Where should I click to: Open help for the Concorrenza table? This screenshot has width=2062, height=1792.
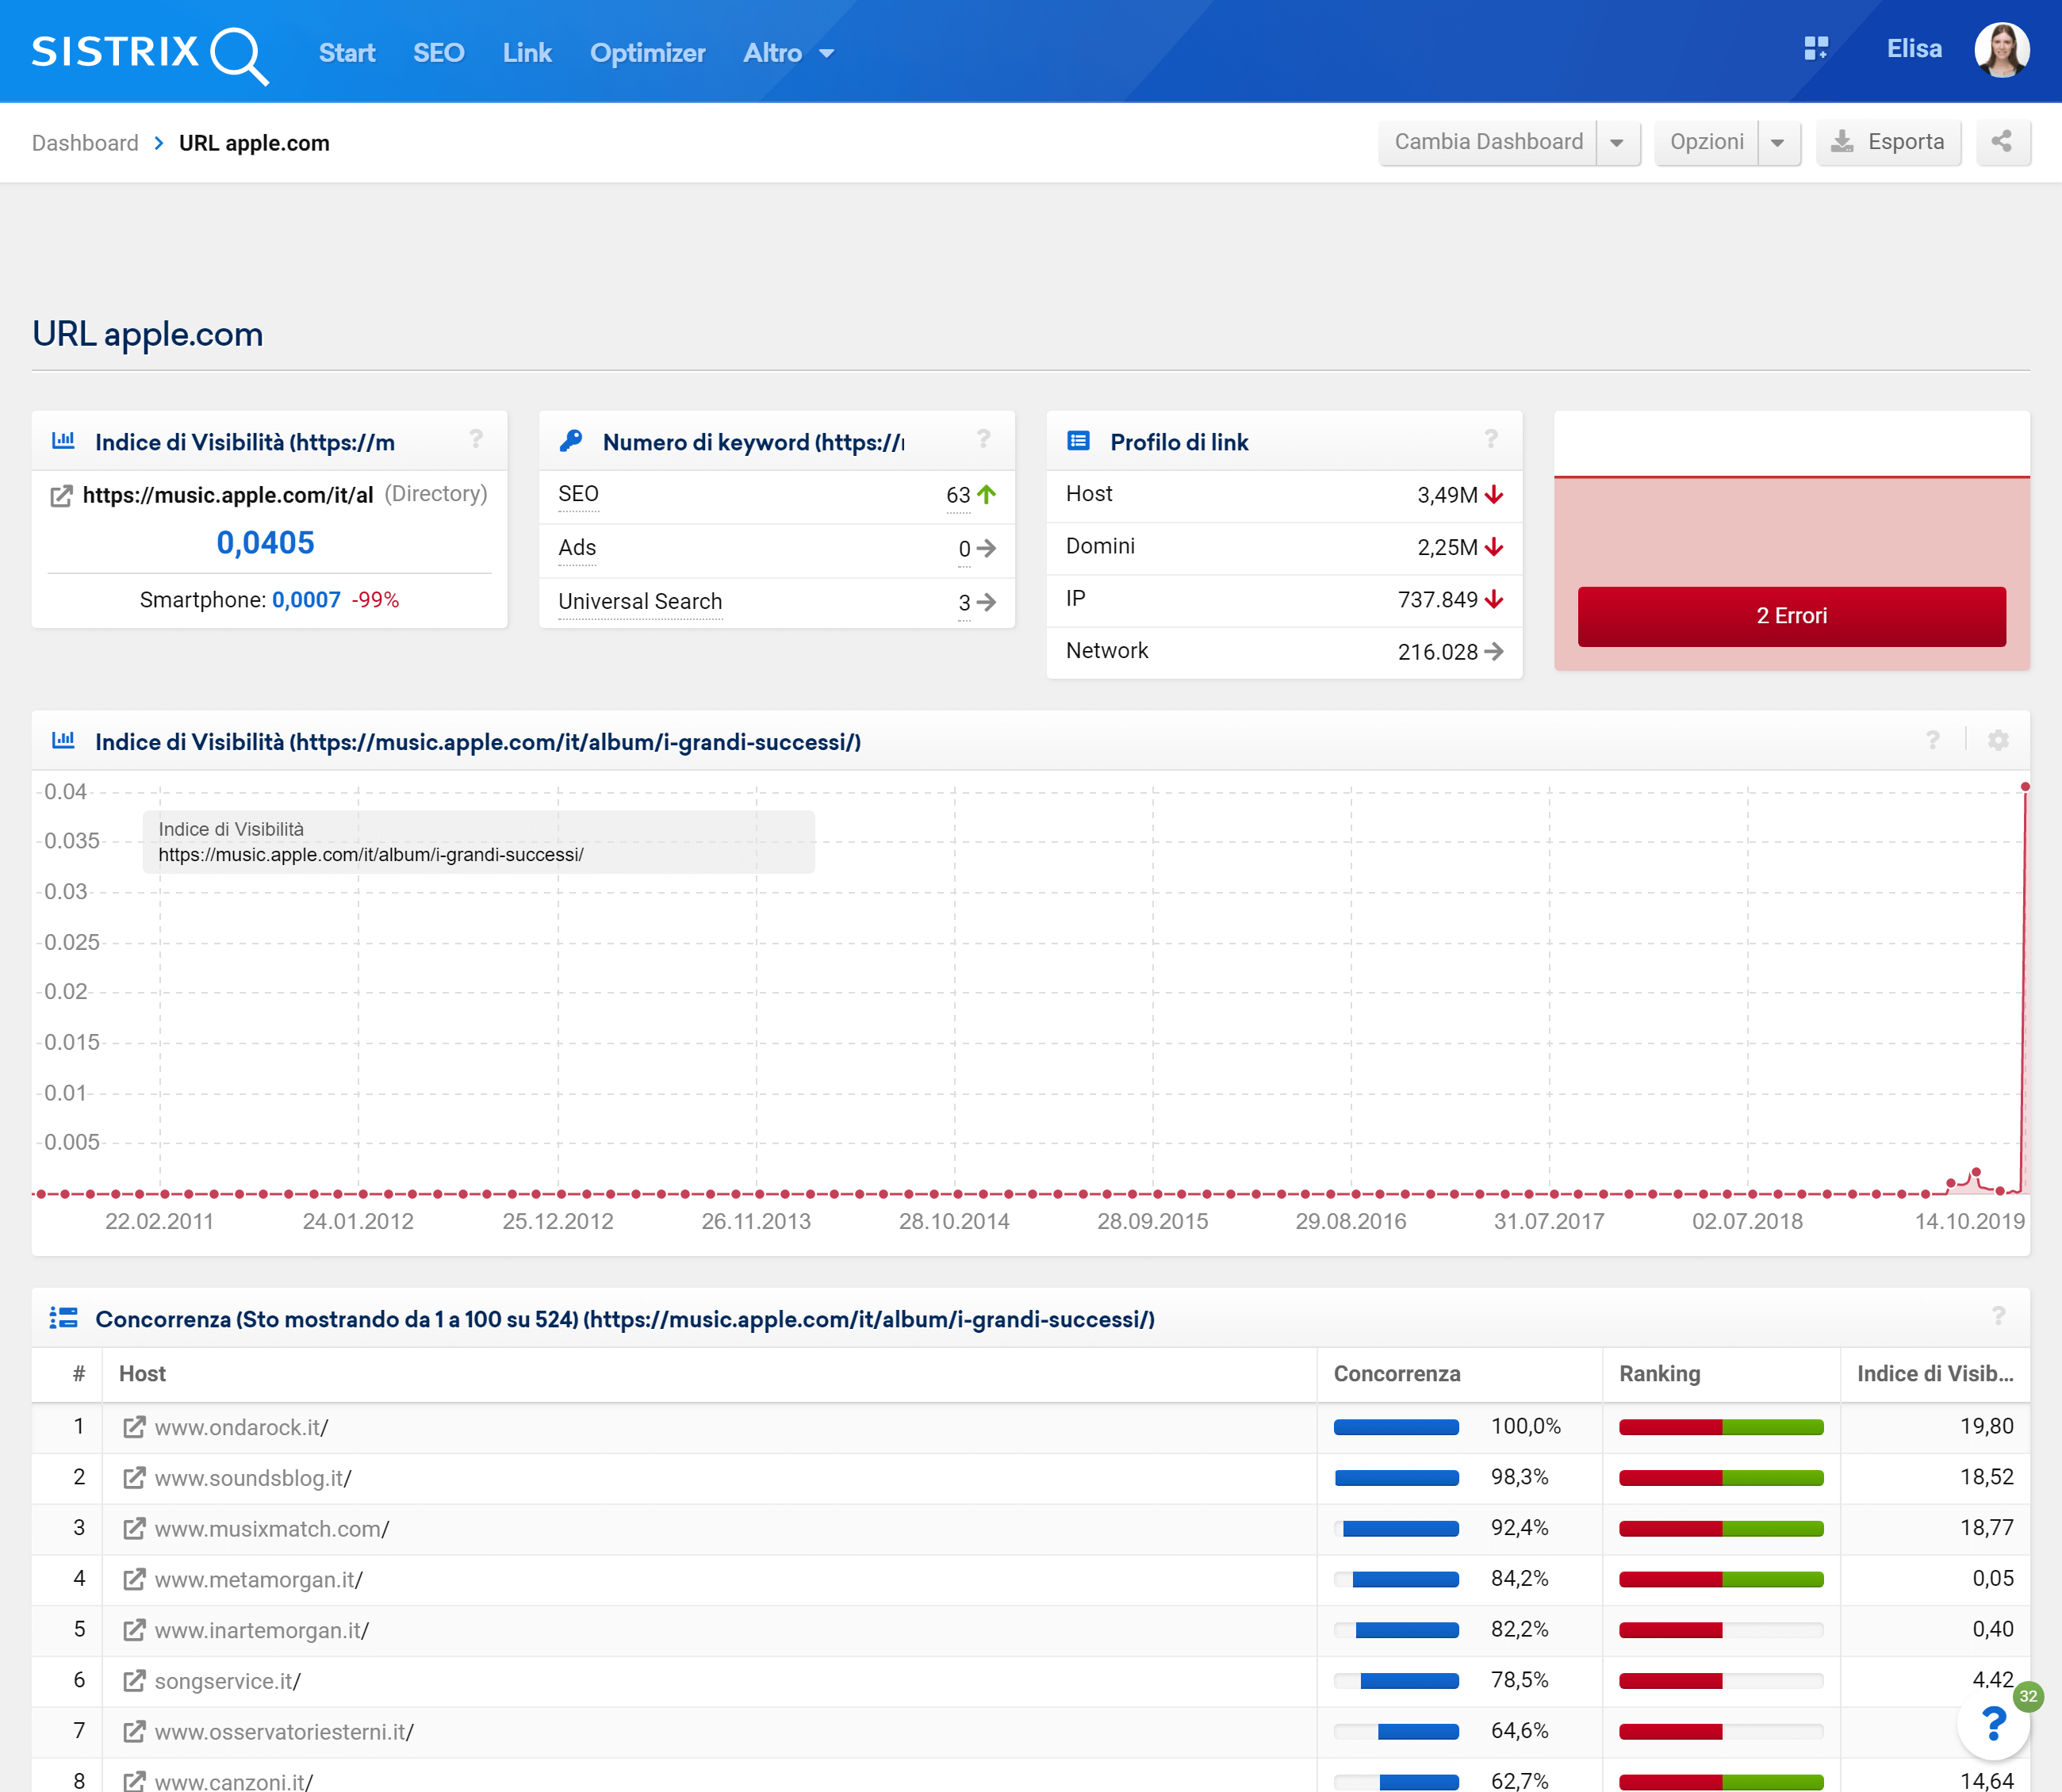pyautogui.click(x=1998, y=1316)
